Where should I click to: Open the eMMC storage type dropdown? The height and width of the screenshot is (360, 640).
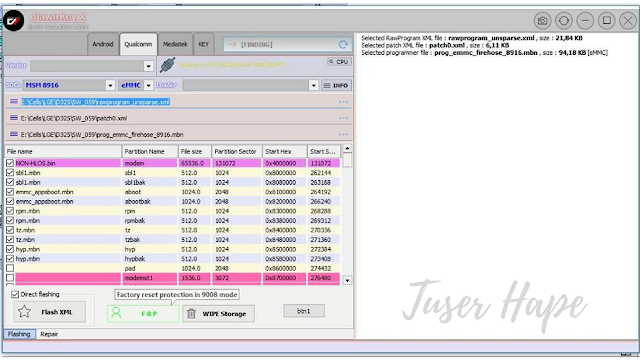coord(149,85)
